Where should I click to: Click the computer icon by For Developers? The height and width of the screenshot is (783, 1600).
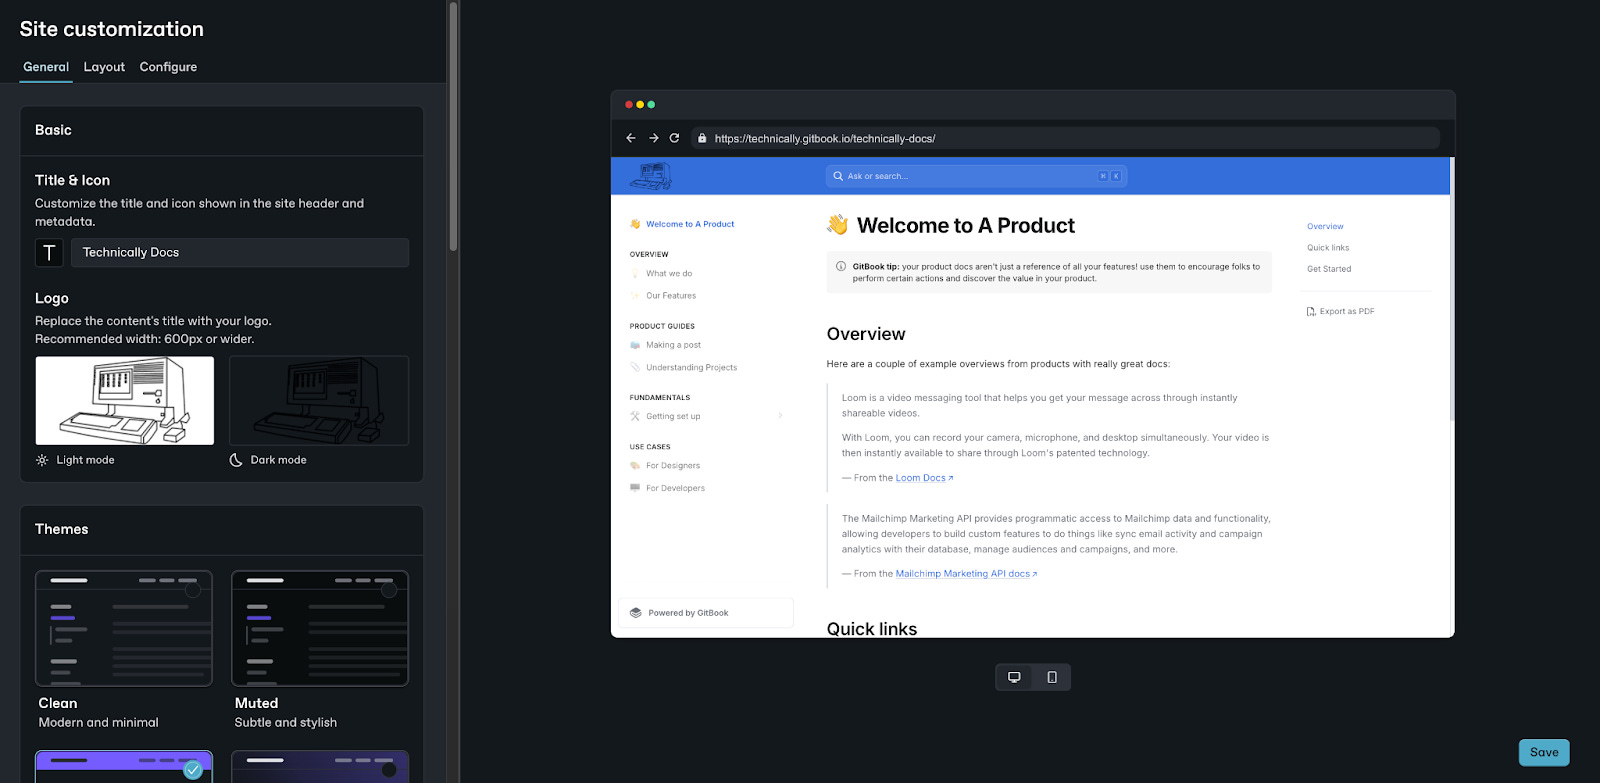(x=635, y=488)
